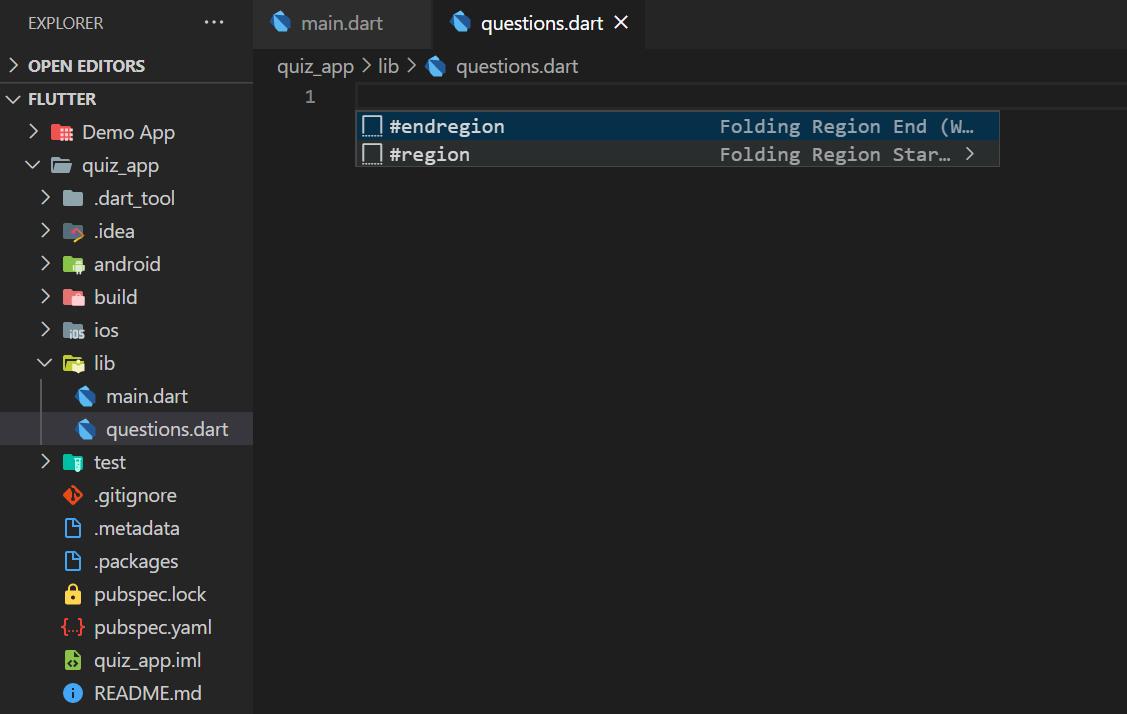Close the questions.dart tab

[x=621, y=23]
